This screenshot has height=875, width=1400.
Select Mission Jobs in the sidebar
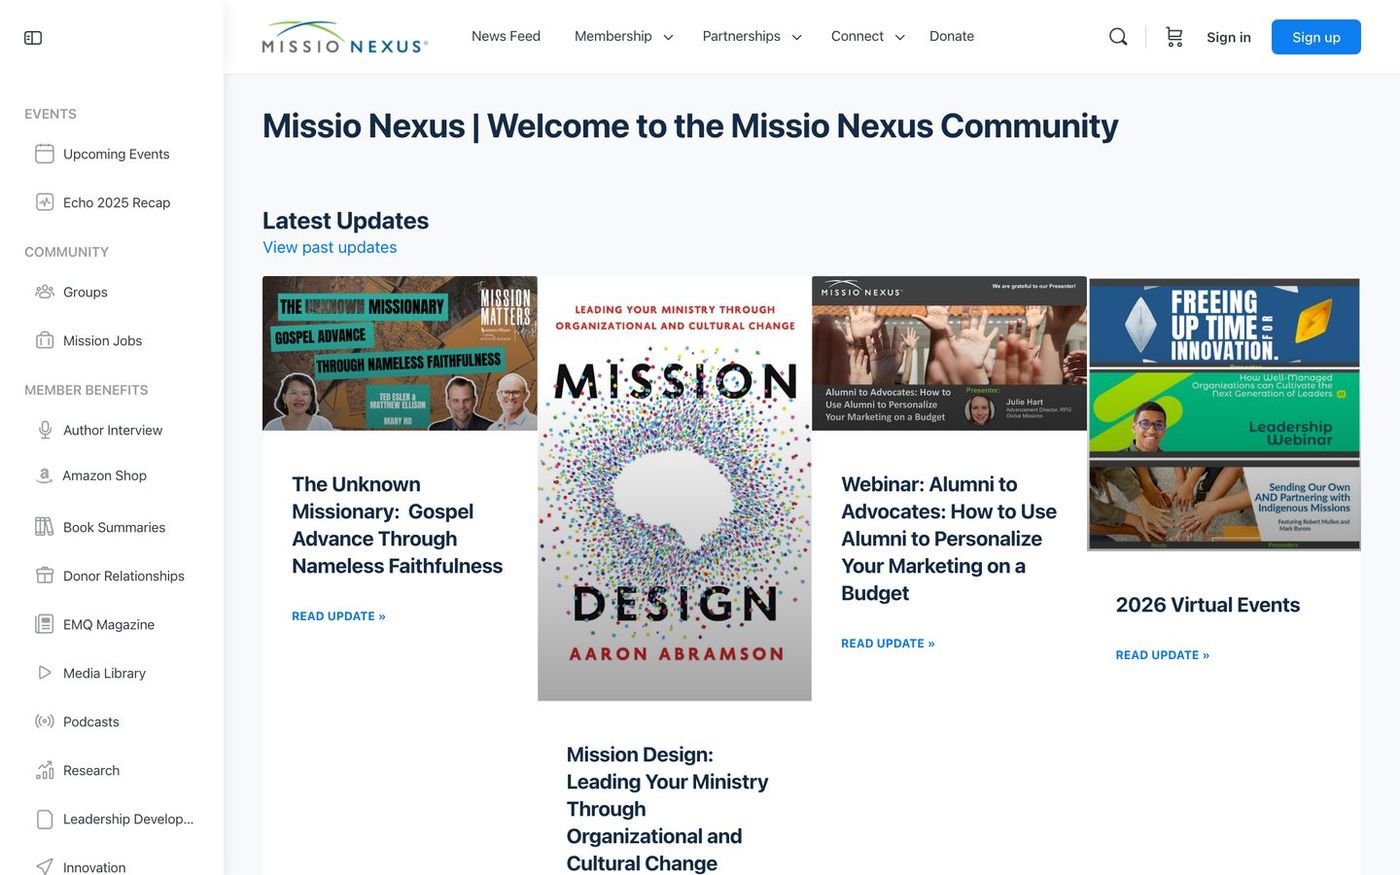point(102,340)
